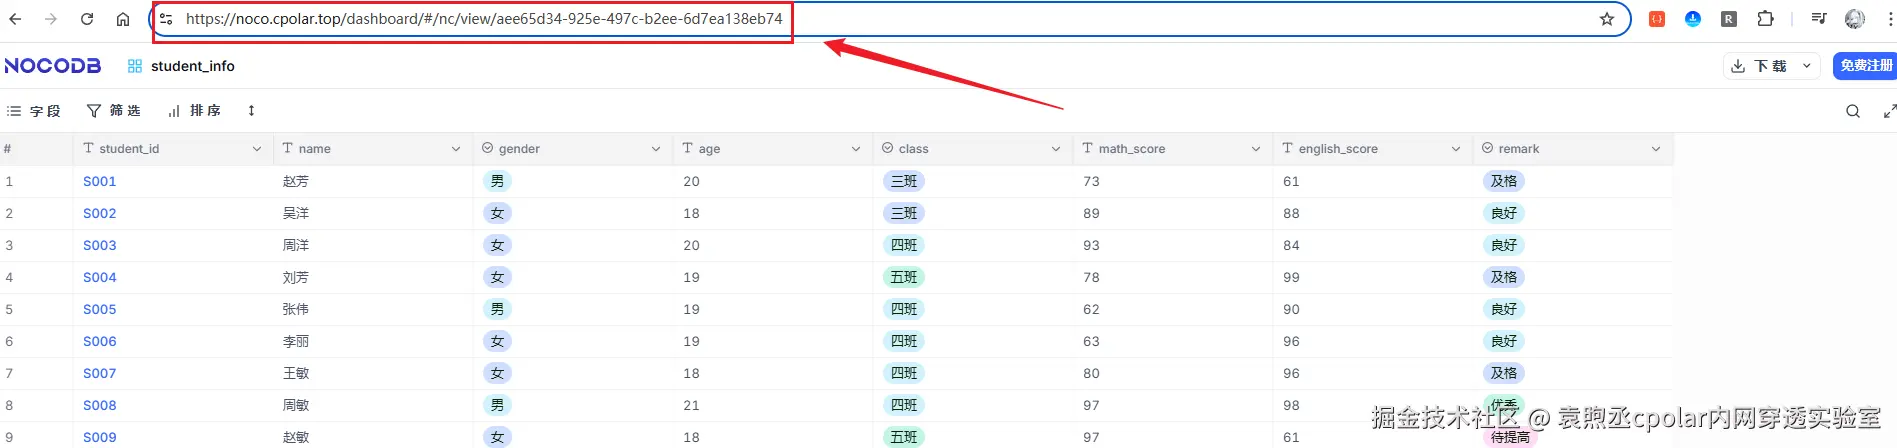The width and height of the screenshot is (1897, 448).
Task: Open record S001 link
Action: click(100, 181)
